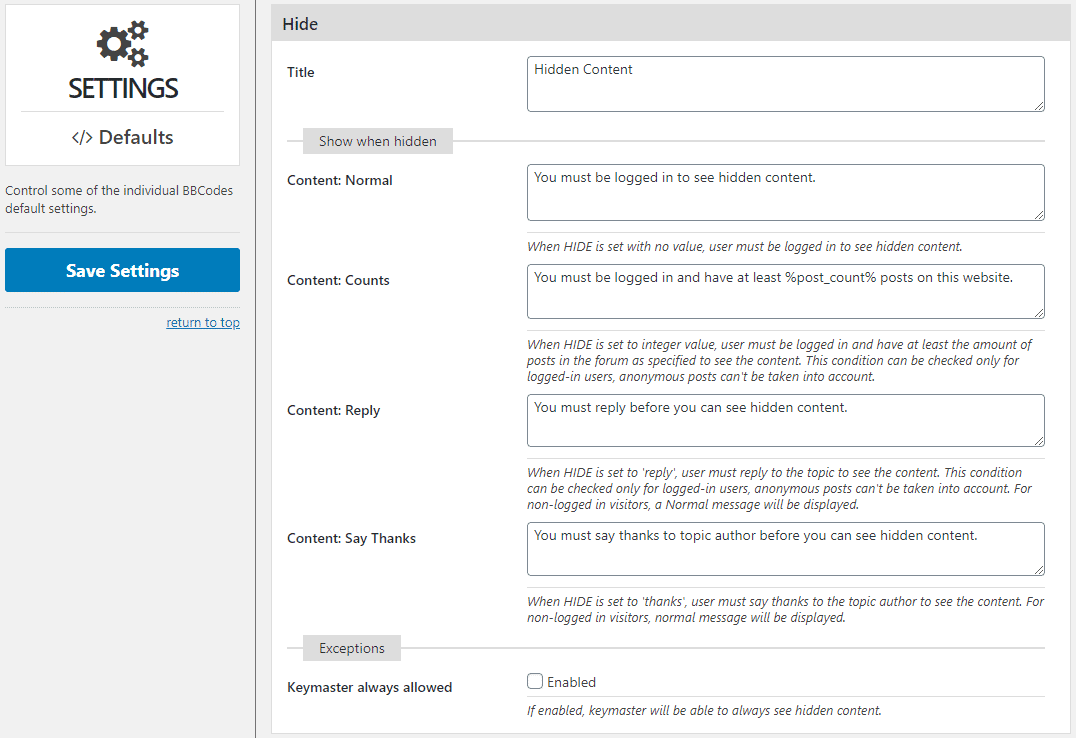
Task: Follow the return to top link
Action: (x=203, y=322)
